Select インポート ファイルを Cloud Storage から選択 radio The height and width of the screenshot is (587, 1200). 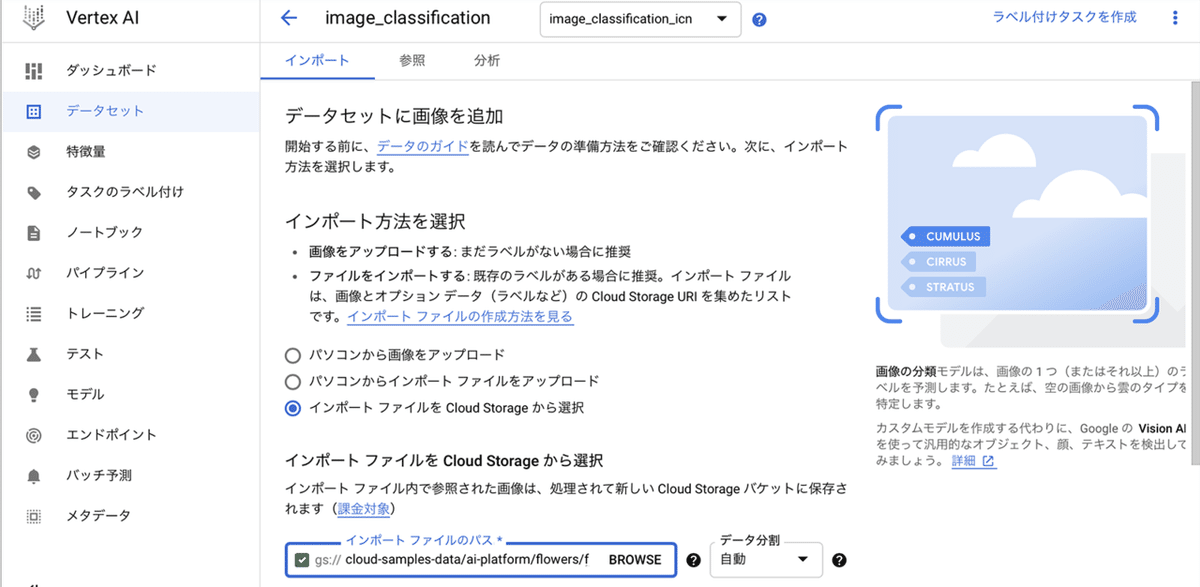(292, 408)
